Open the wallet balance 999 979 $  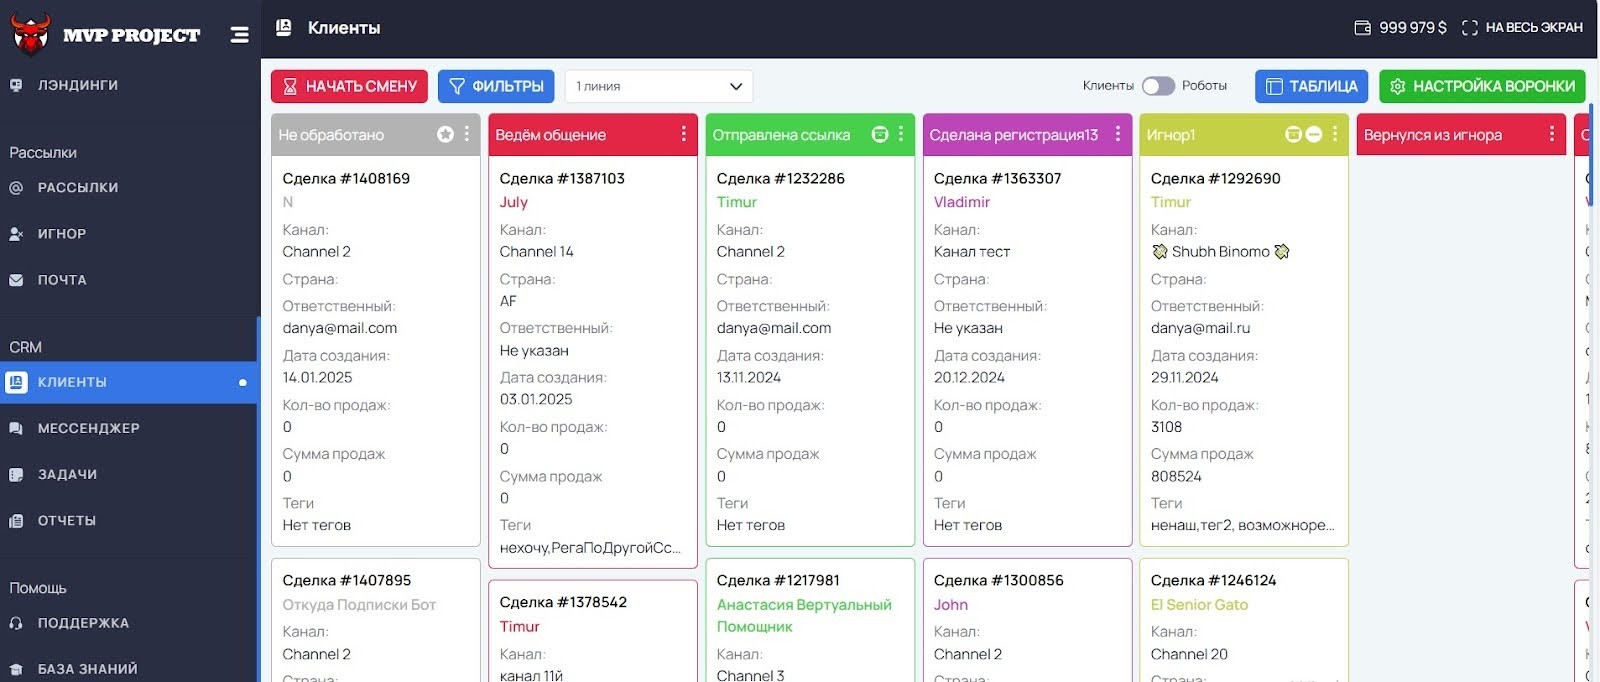[x=1400, y=28]
